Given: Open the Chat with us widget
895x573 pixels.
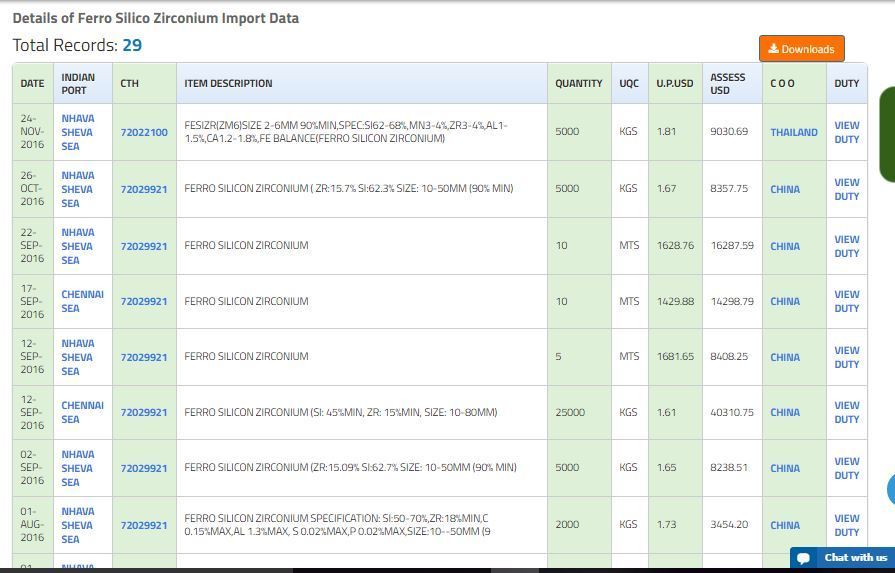Looking at the screenshot, I should 842,557.
